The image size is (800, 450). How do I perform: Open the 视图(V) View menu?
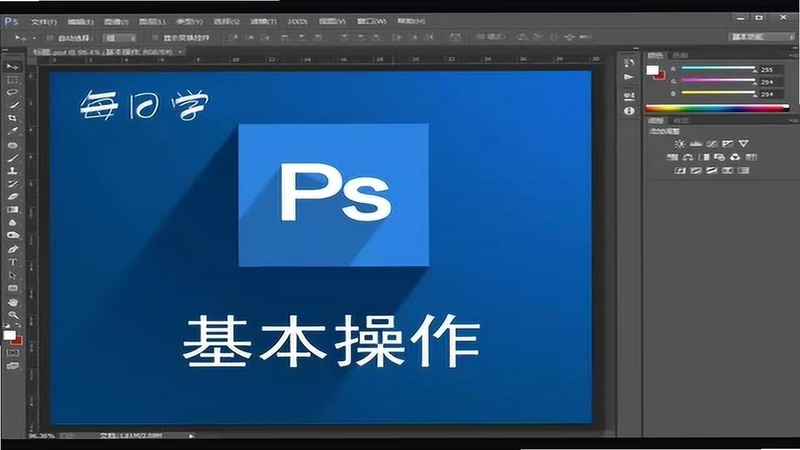(332, 21)
